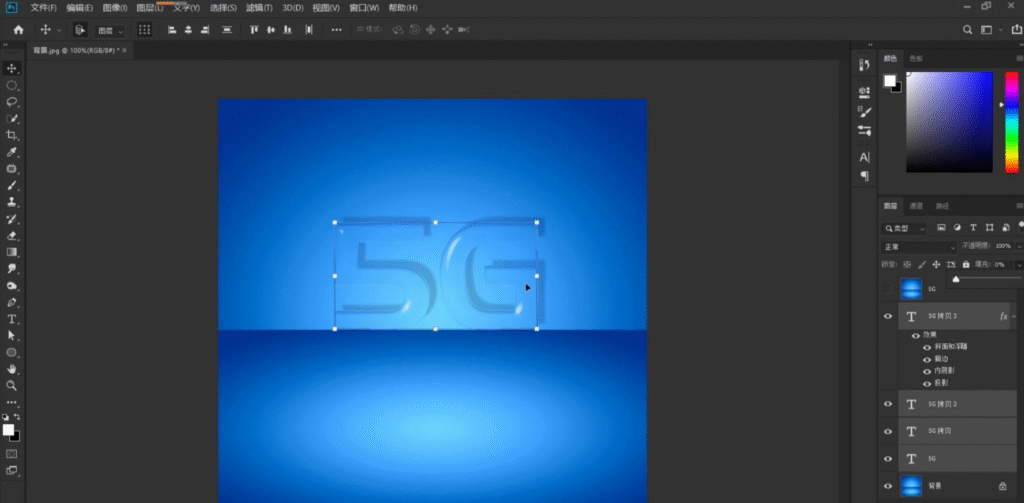Open the 填充 fill dropdown arrow

[x=1018, y=265]
